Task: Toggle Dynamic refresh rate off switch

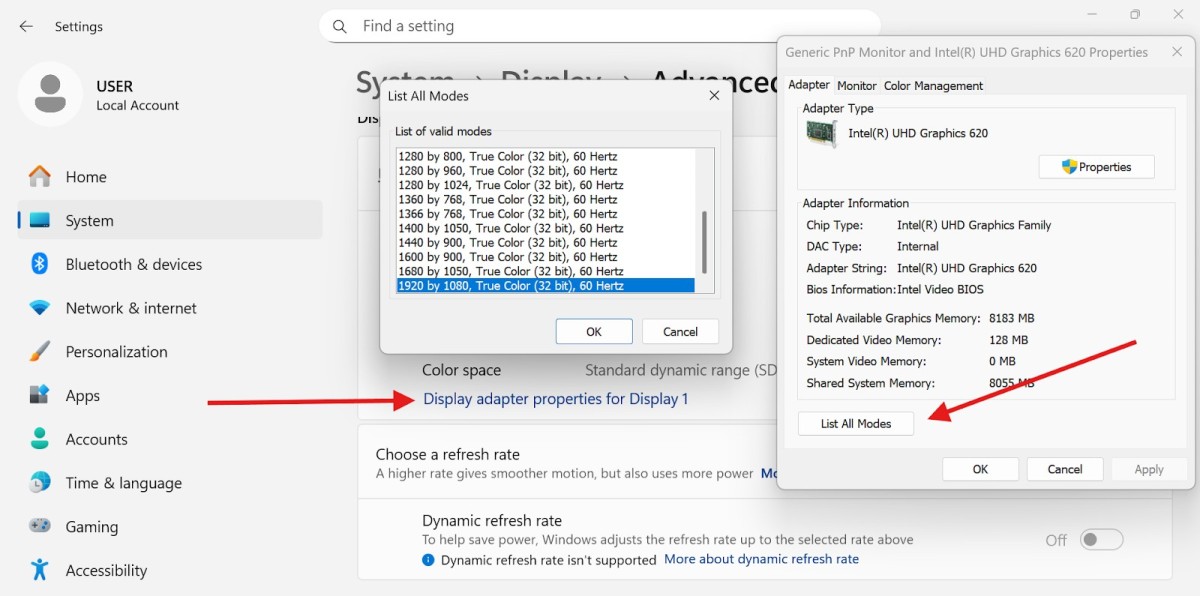Action: [1101, 539]
